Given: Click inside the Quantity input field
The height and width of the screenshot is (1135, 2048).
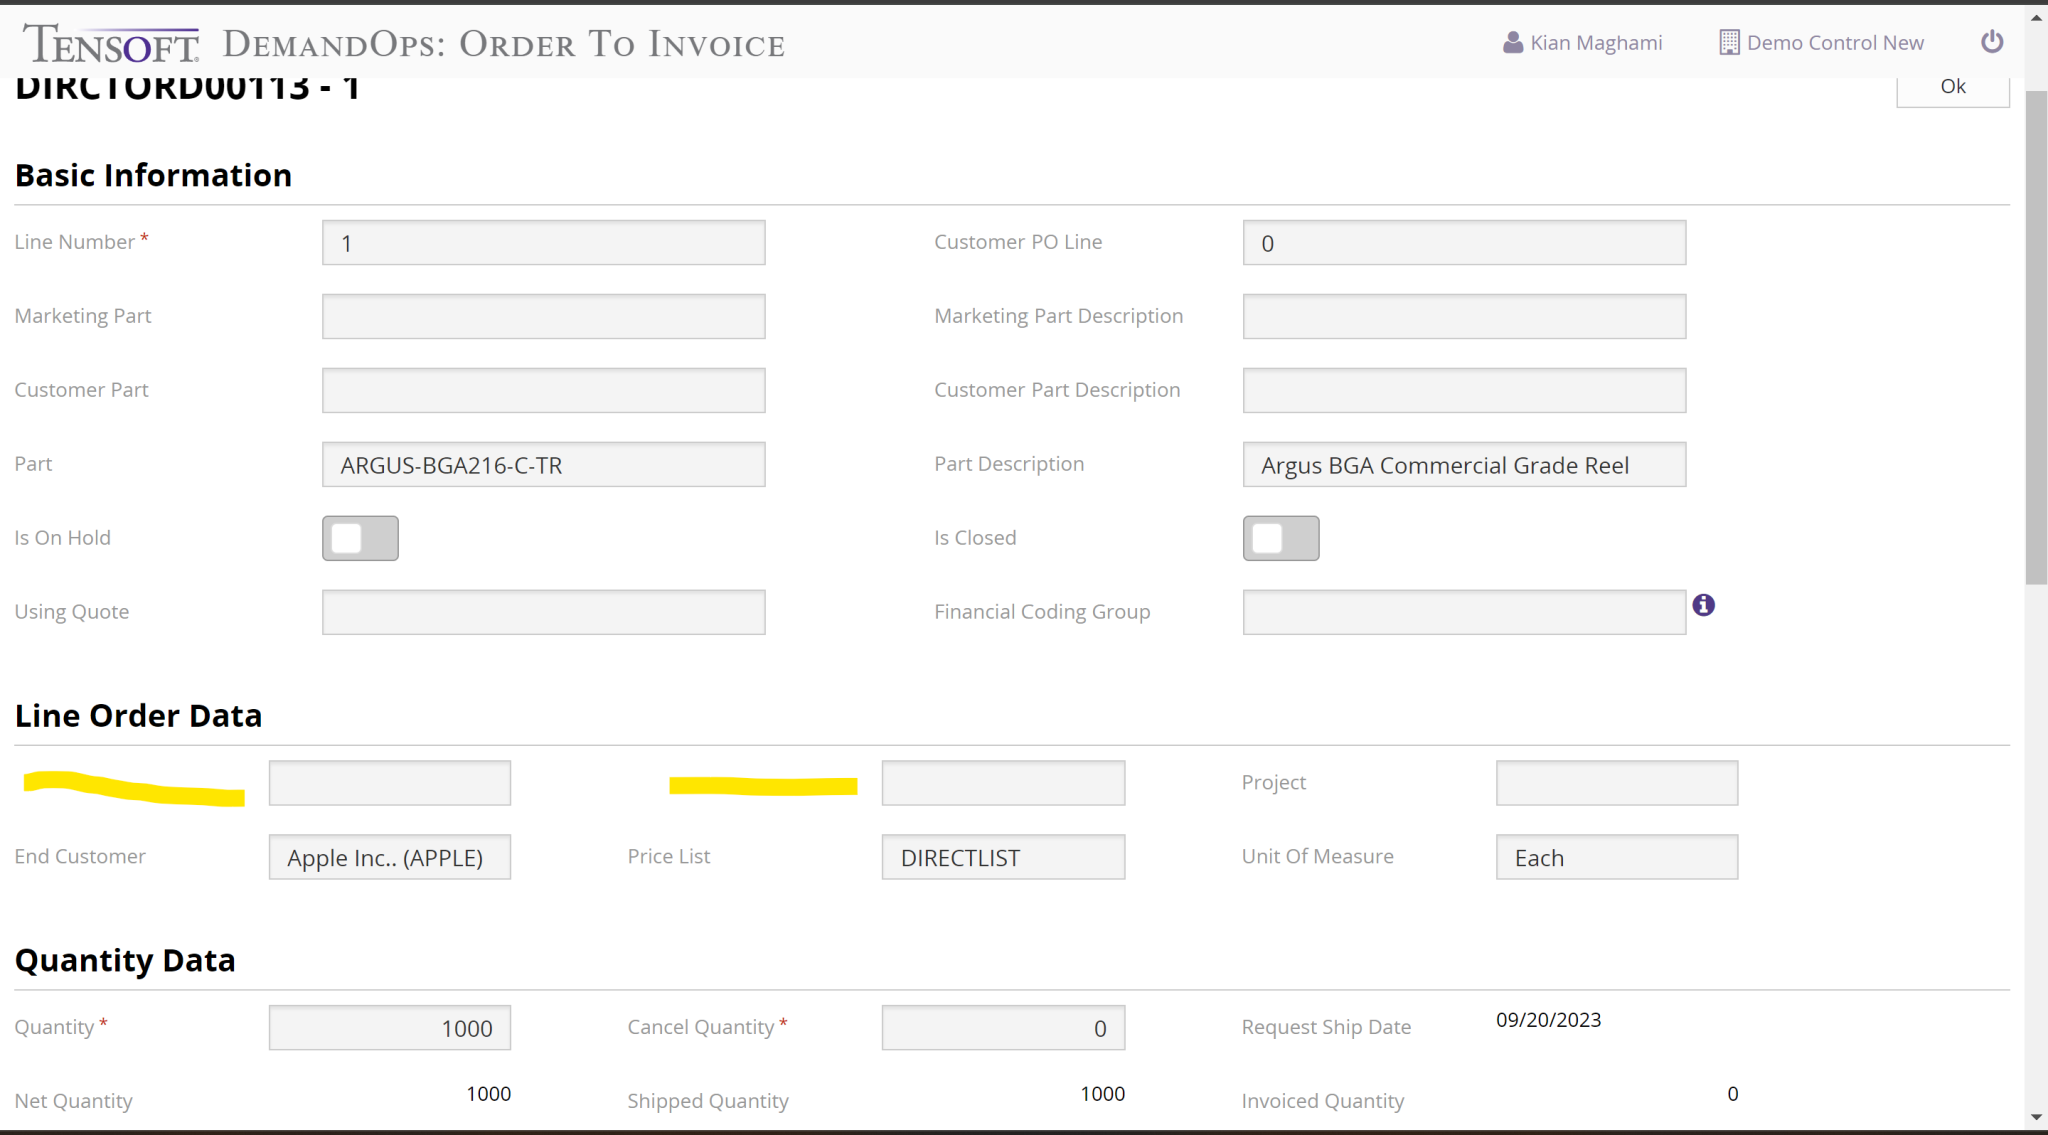Looking at the screenshot, I should [x=389, y=1027].
